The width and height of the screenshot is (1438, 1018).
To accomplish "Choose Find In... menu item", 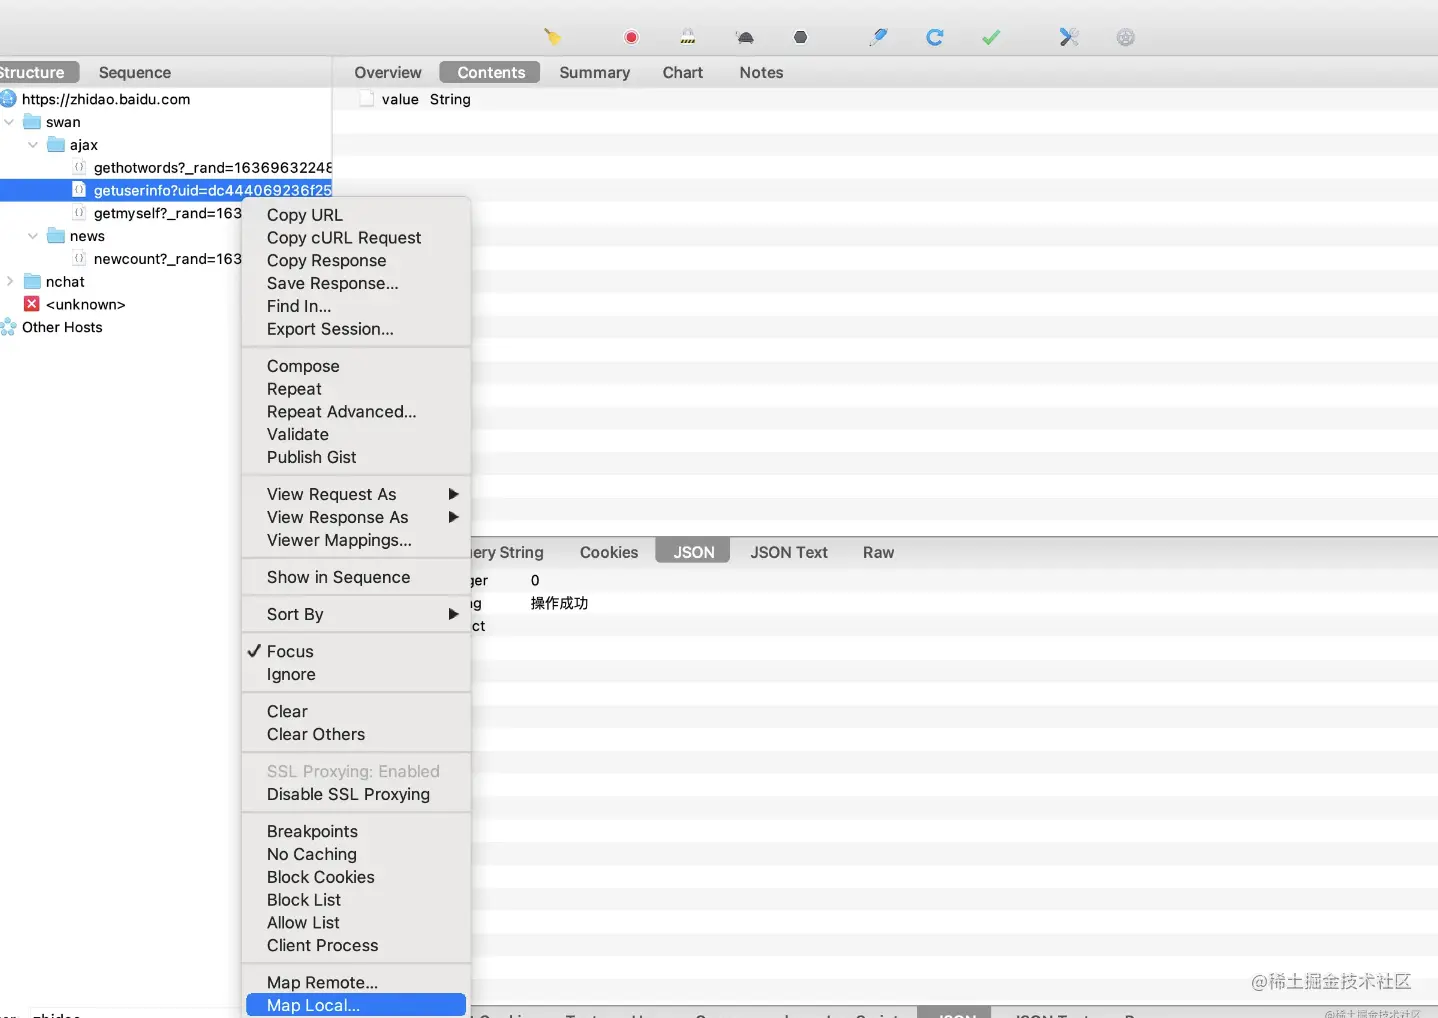I will point(356,306).
